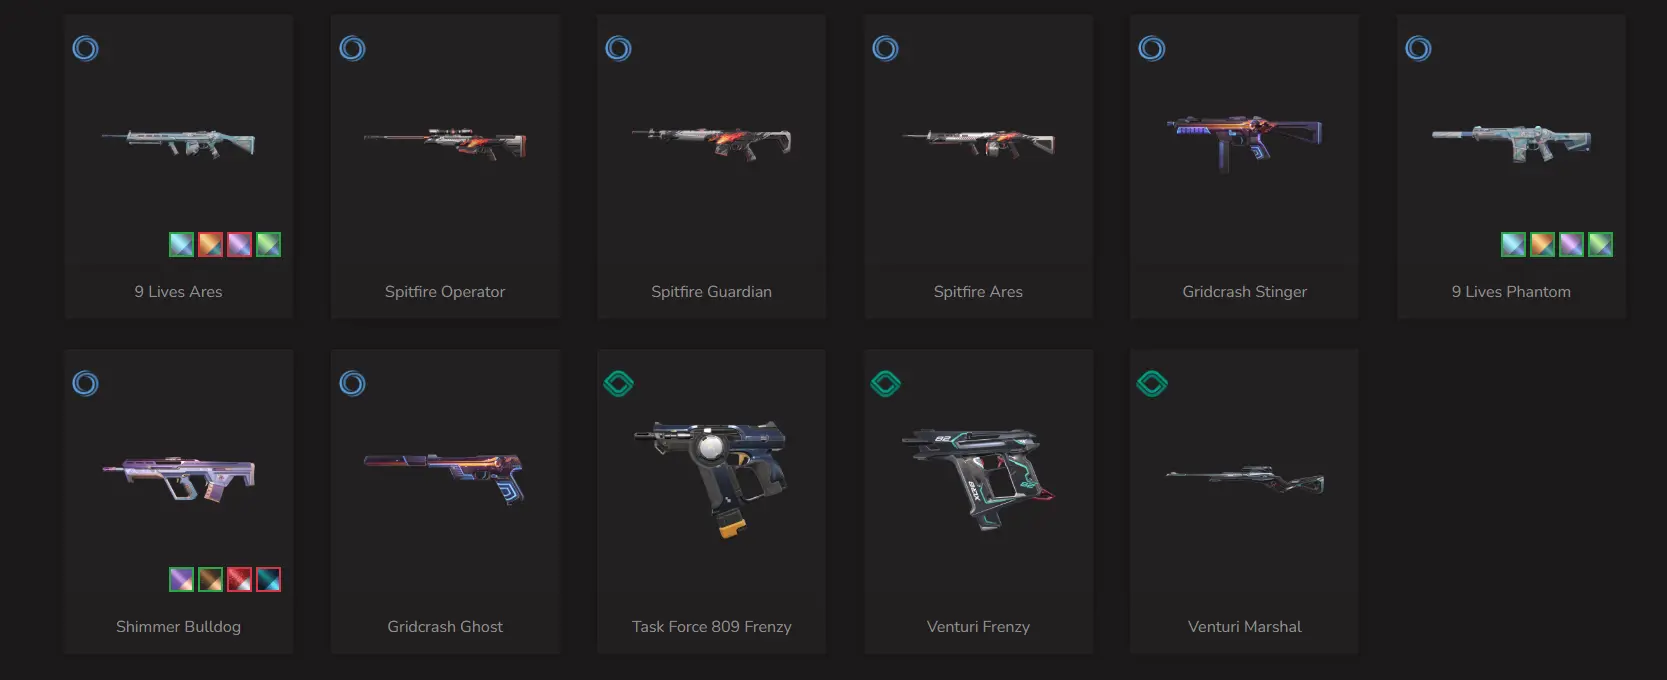This screenshot has height=680, width=1667.
Task: Choose the green variant swatch of 9 Lives Phantom
Action: pos(1600,244)
